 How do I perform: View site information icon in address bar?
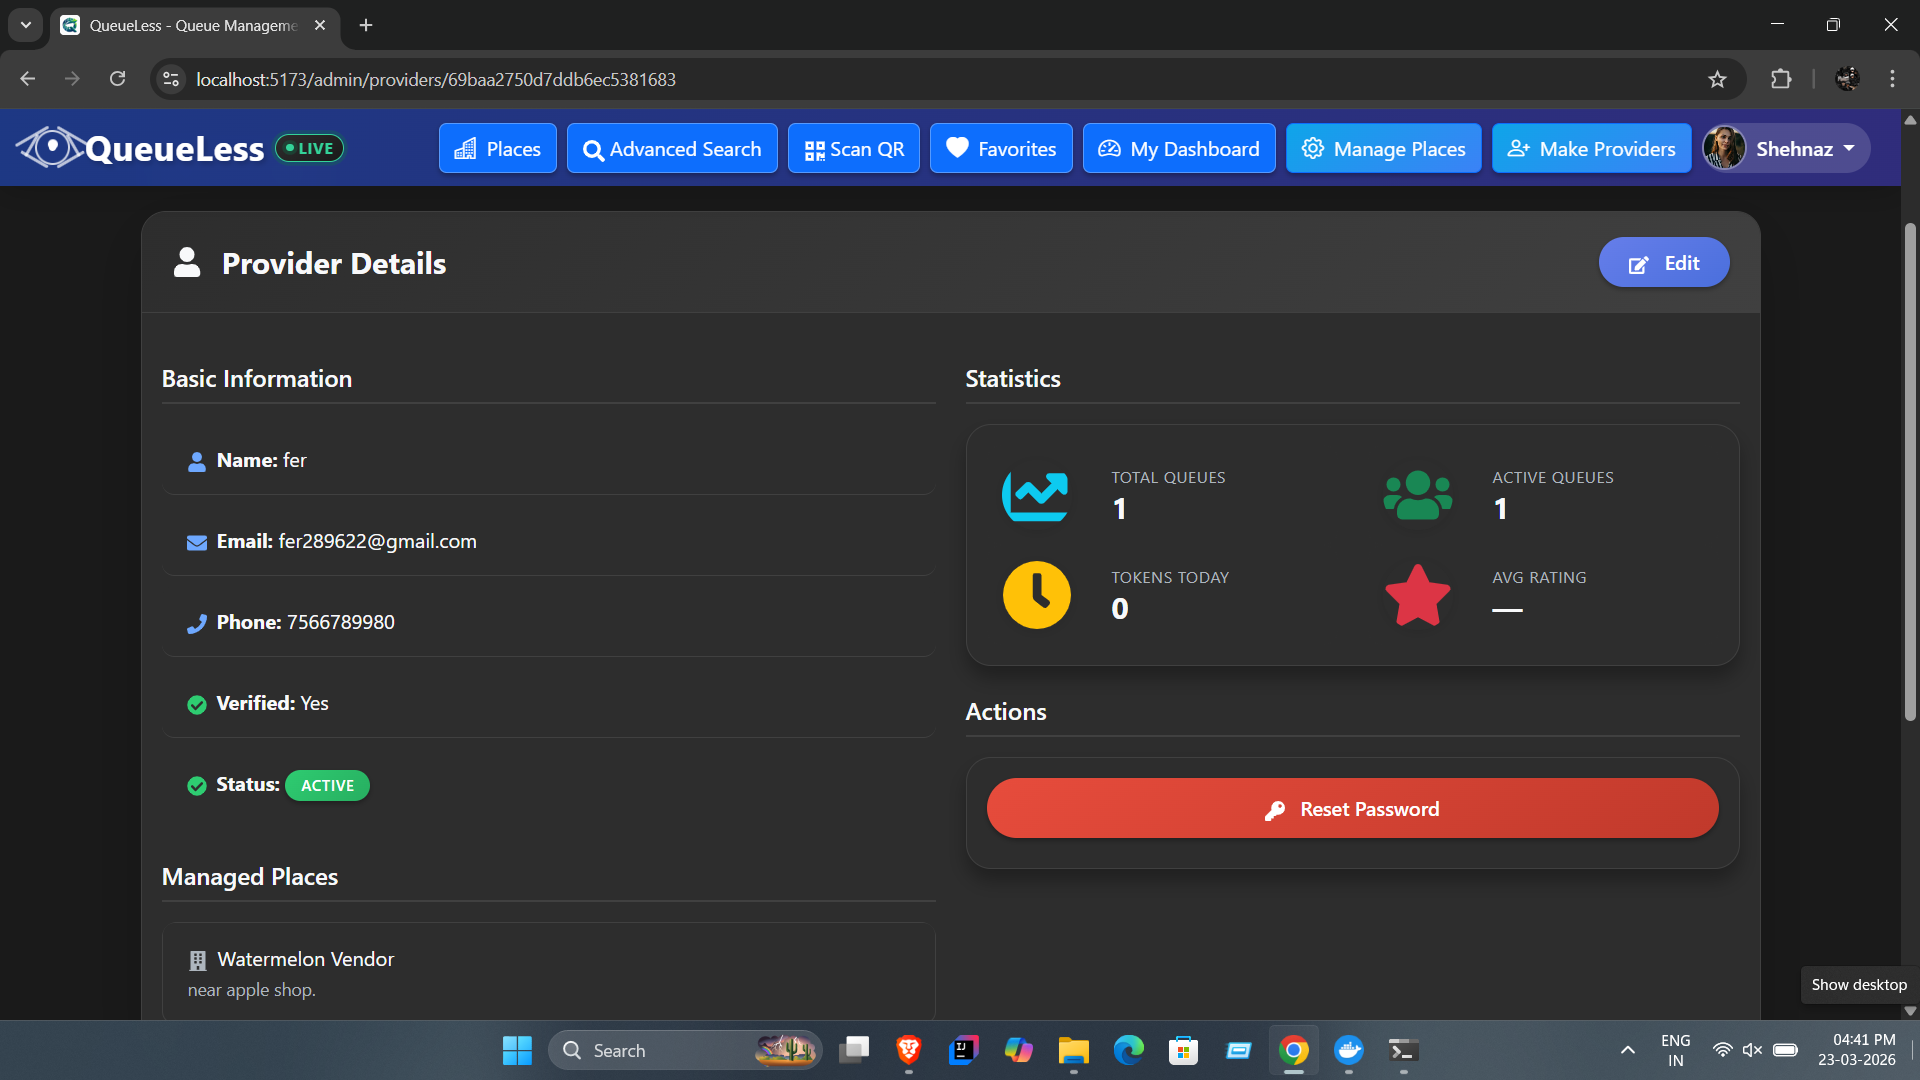point(171,79)
